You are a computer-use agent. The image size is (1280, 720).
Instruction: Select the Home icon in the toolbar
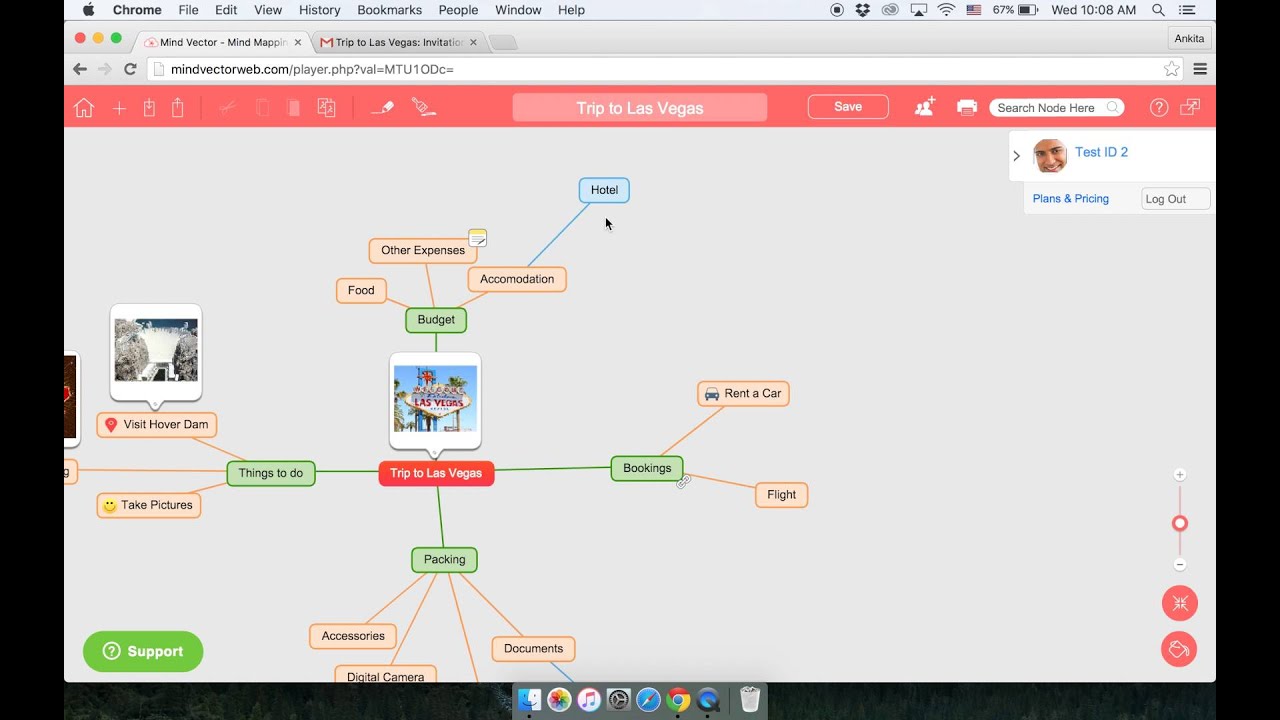84,106
